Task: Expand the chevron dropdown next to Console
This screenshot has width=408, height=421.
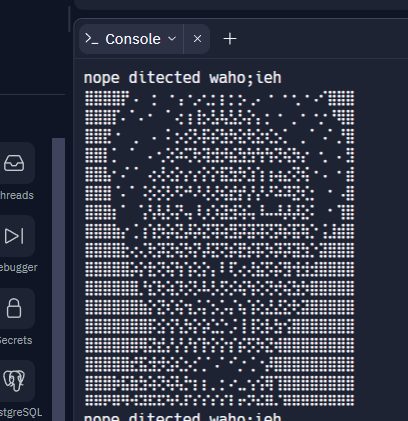Action: (x=172, y=39)
